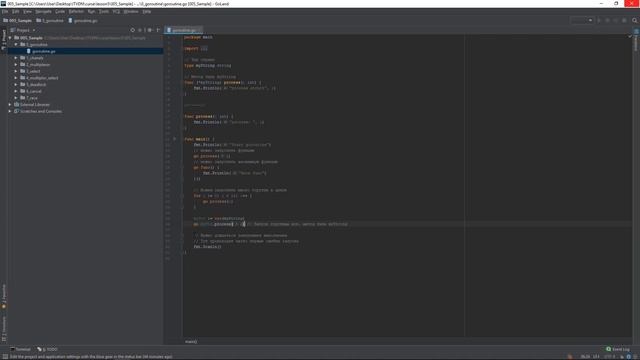Open the Terminal tool window

click(x=20, y=349)
